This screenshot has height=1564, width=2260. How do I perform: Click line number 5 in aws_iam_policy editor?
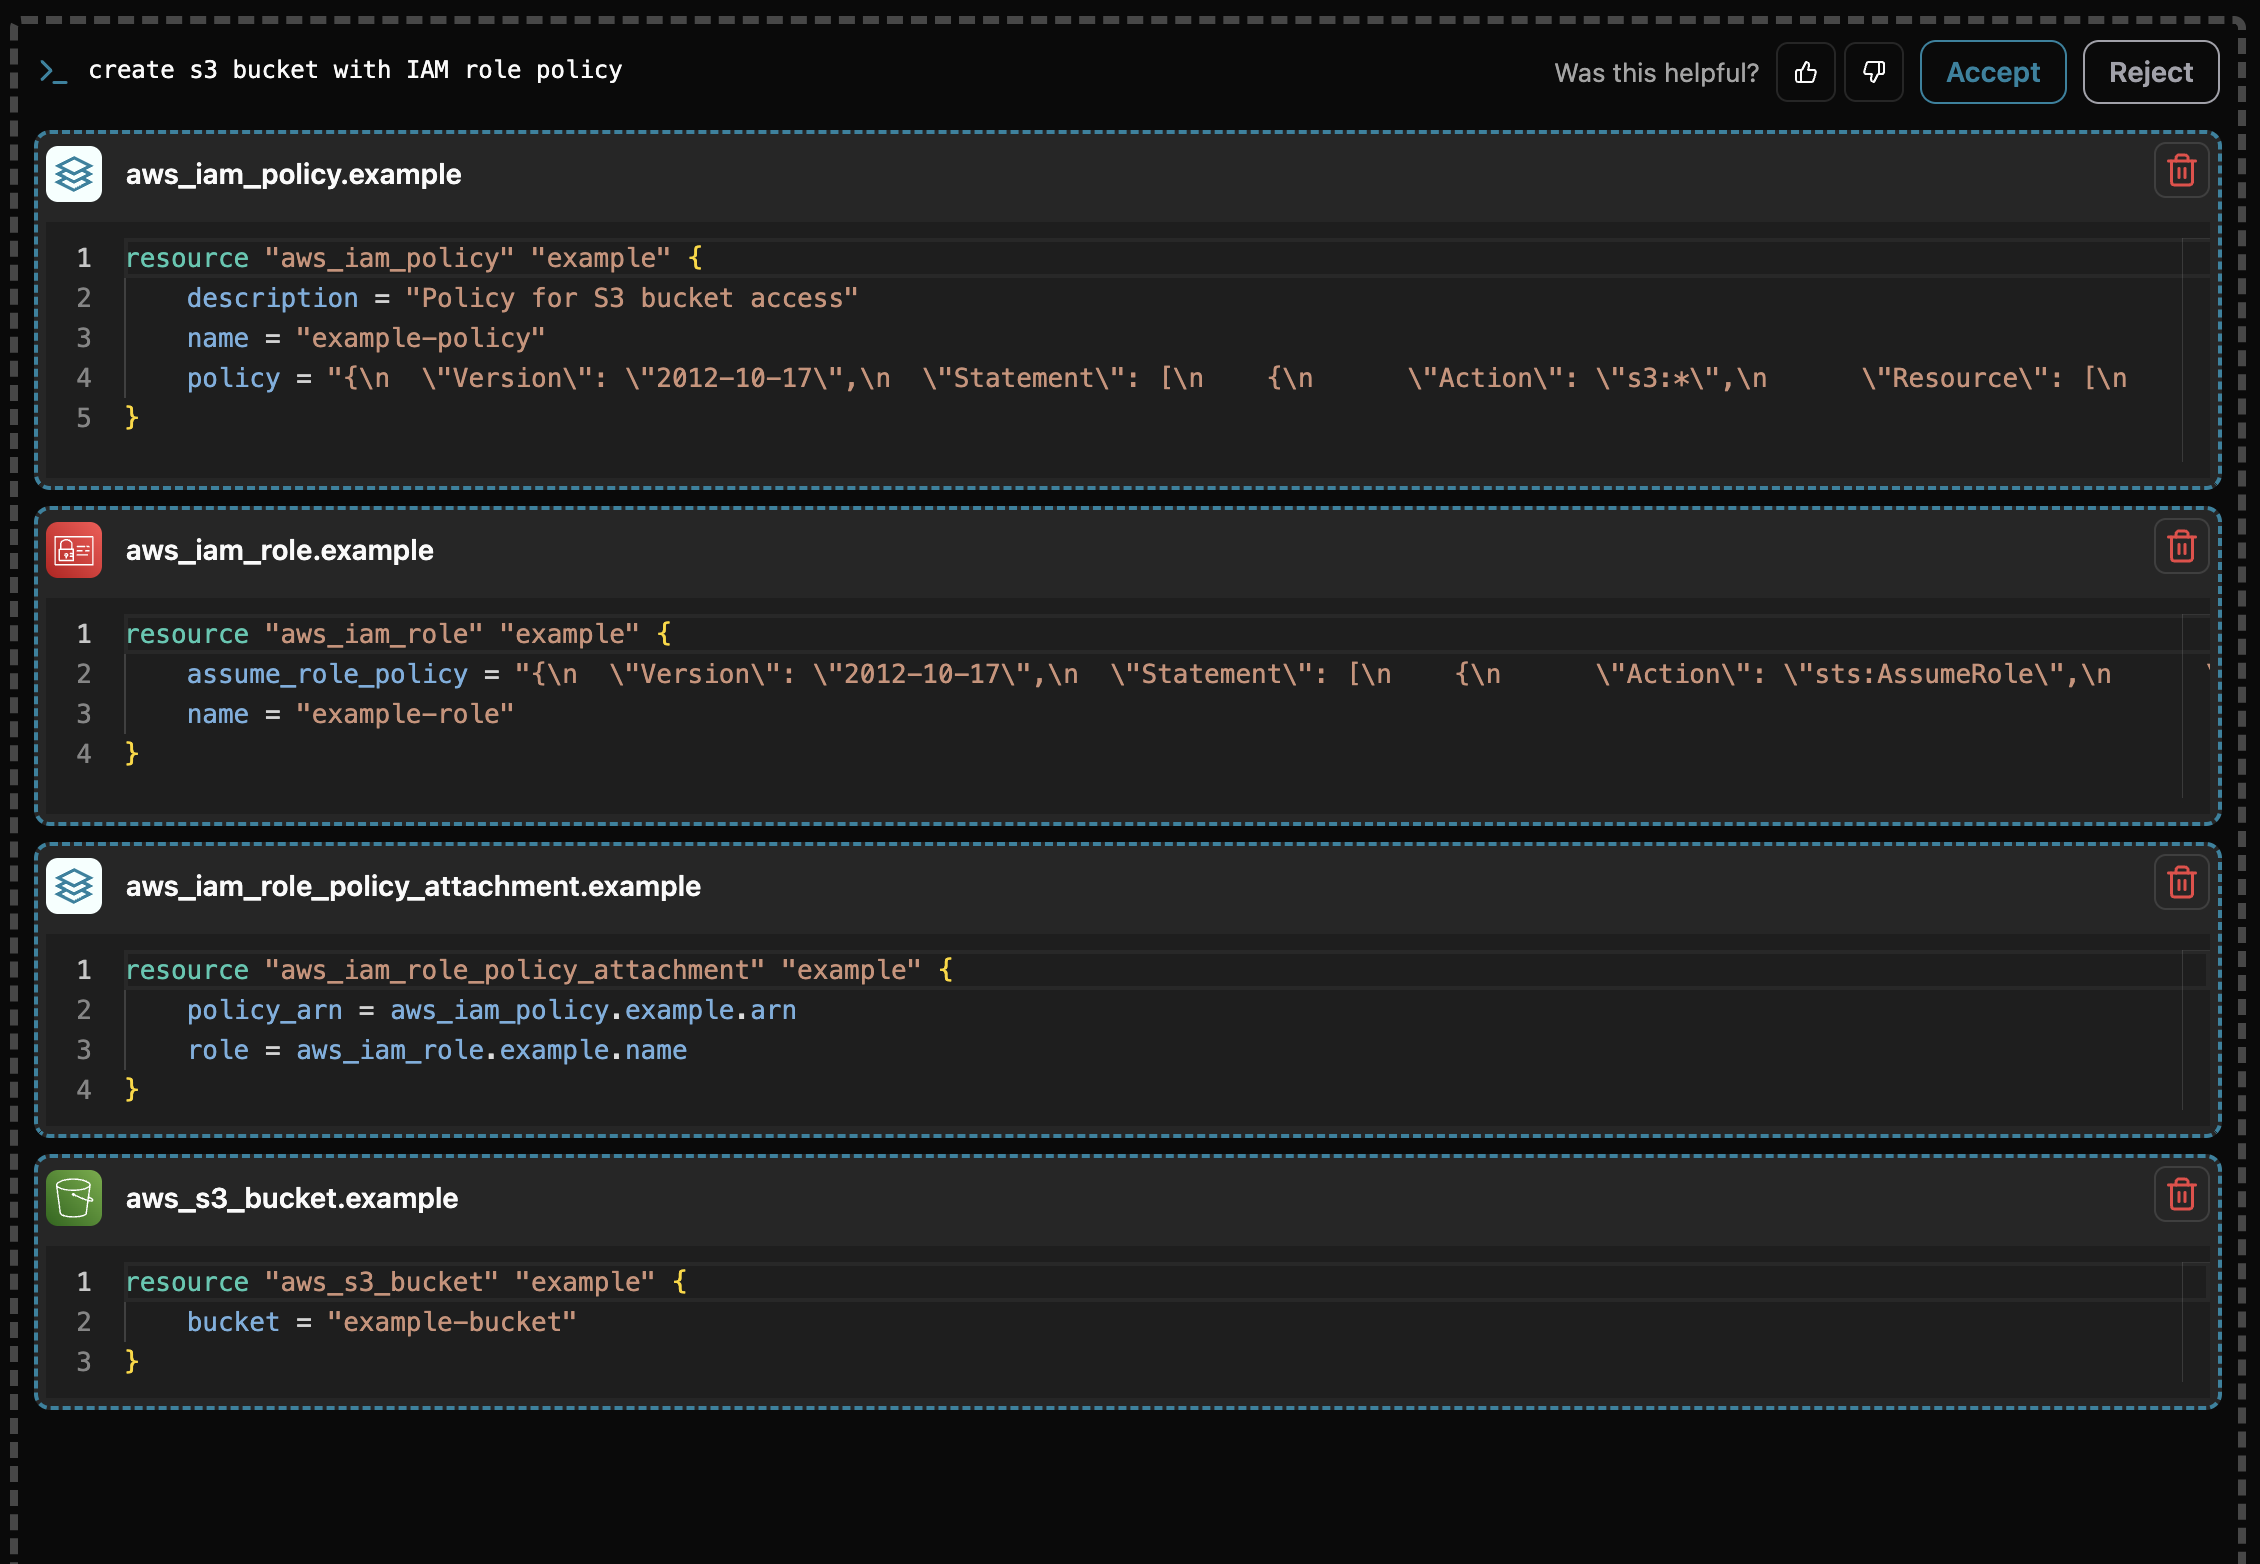coord(84,418)
